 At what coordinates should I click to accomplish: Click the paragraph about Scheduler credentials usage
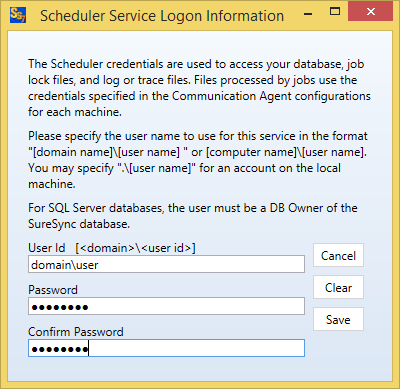point(199,88)
